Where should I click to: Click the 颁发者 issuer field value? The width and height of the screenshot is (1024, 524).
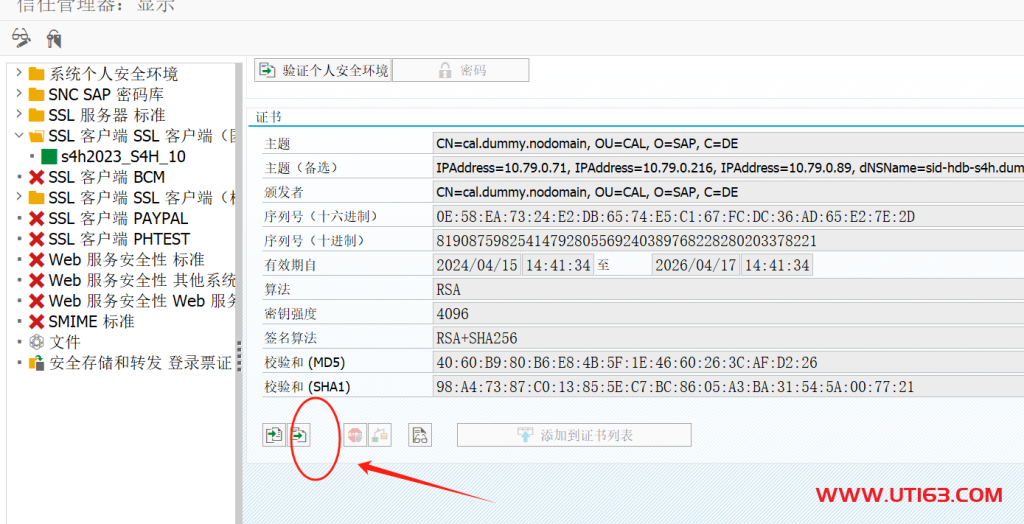coord(728,192)
